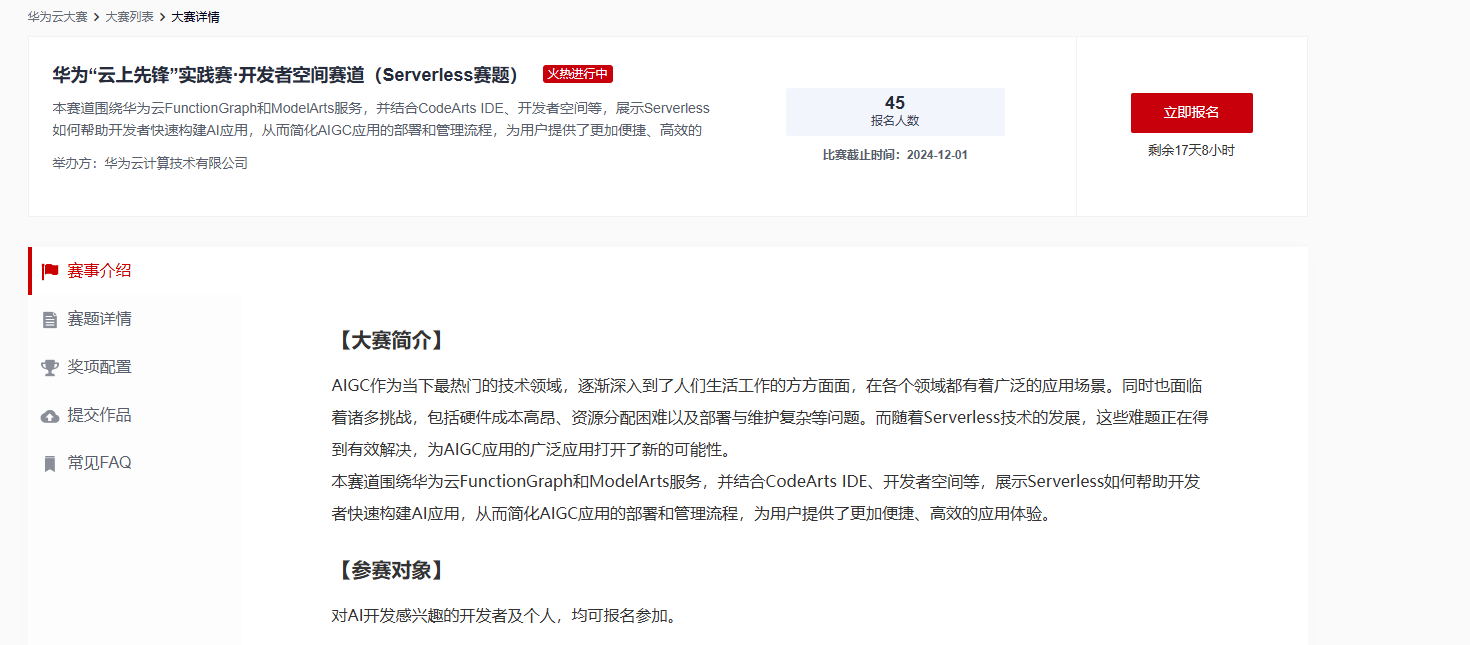Click the bookmark icon beside 常见FAQ
Viewport: 1470px width, 645px height.
coord(50,464)
